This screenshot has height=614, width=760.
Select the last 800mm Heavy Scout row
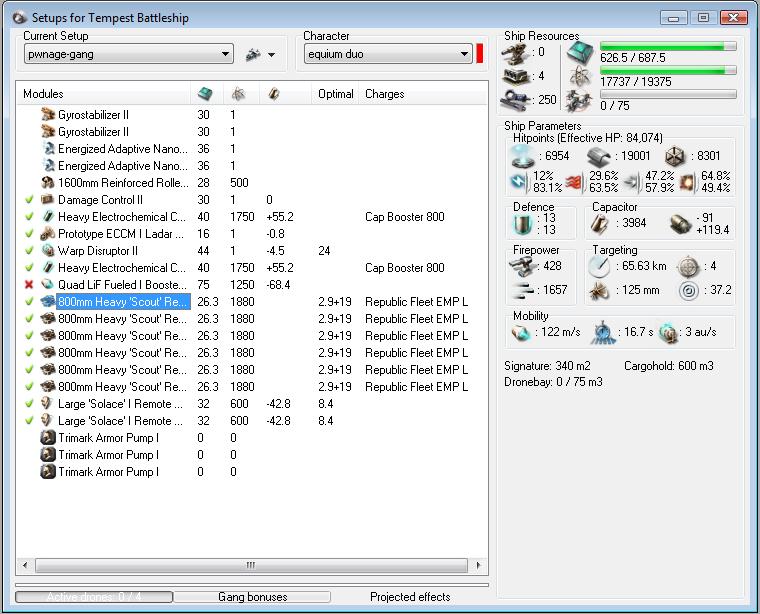[x=252, y=387]
